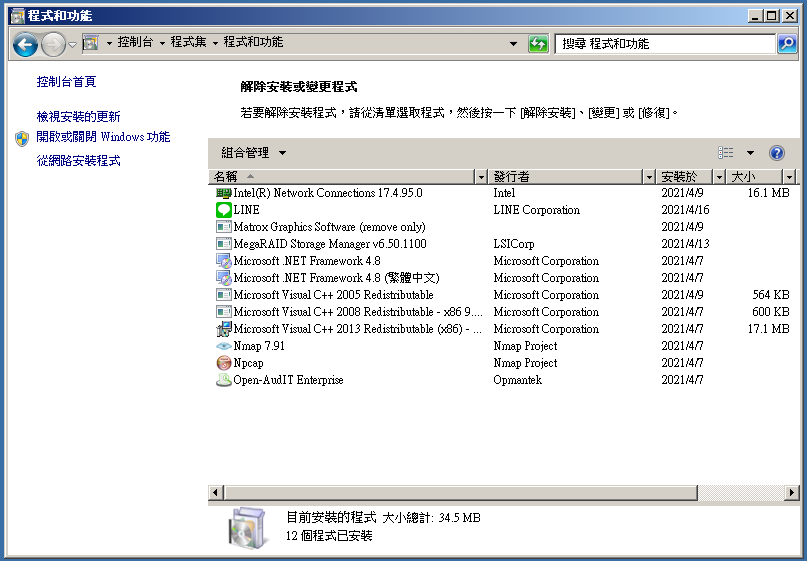Open the 名稱 column filter dropdown
The height and width of the screenshot is (561, 807).
tap(481, 177)
